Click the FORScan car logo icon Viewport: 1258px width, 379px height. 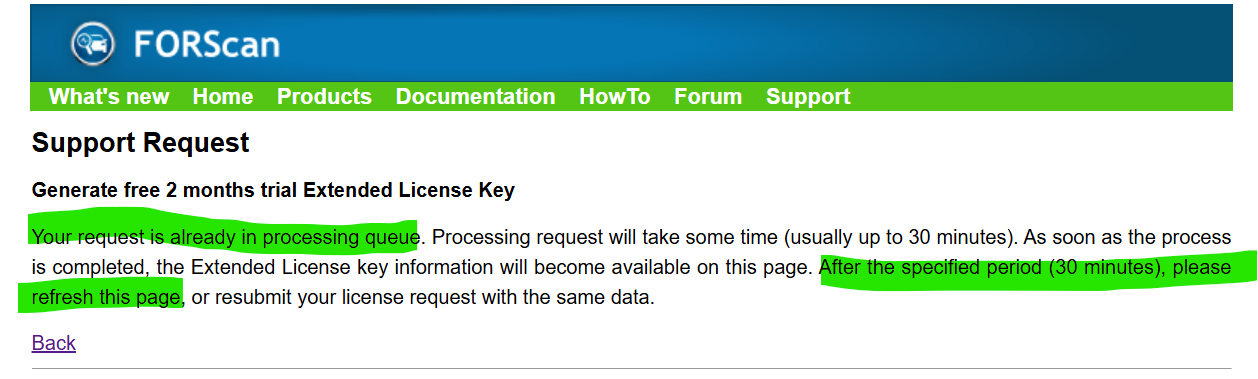tap(94, 44)
